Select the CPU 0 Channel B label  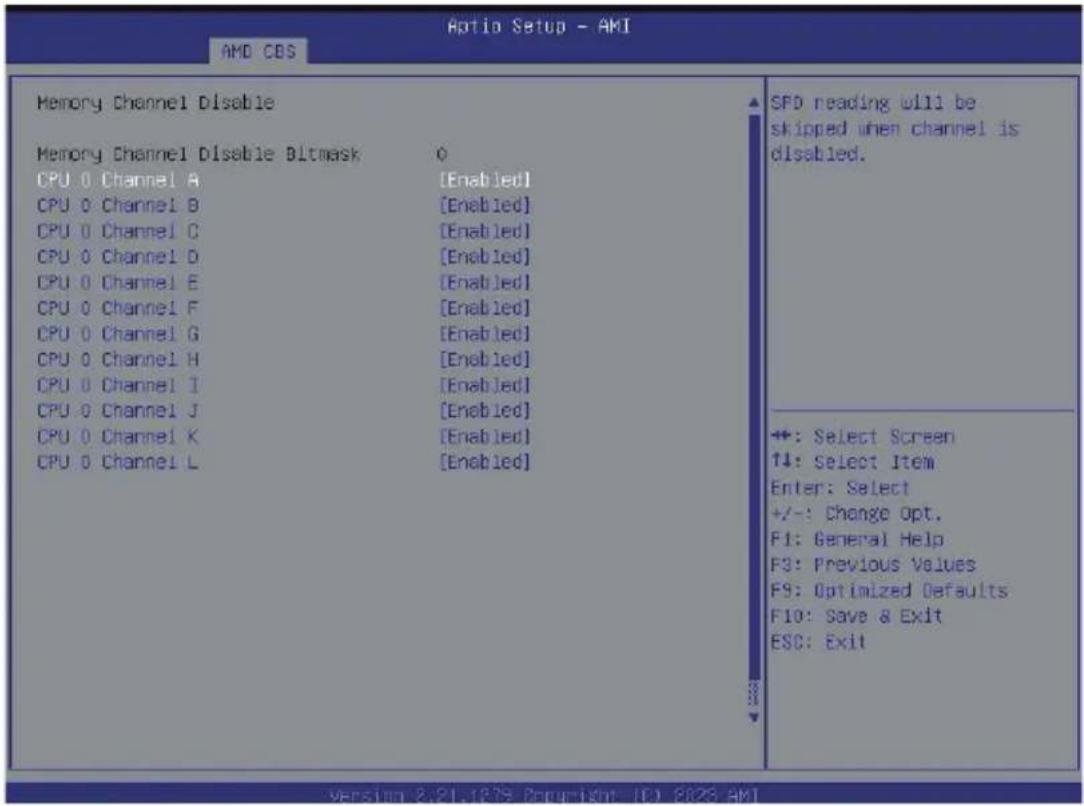[x=118, y=206]
